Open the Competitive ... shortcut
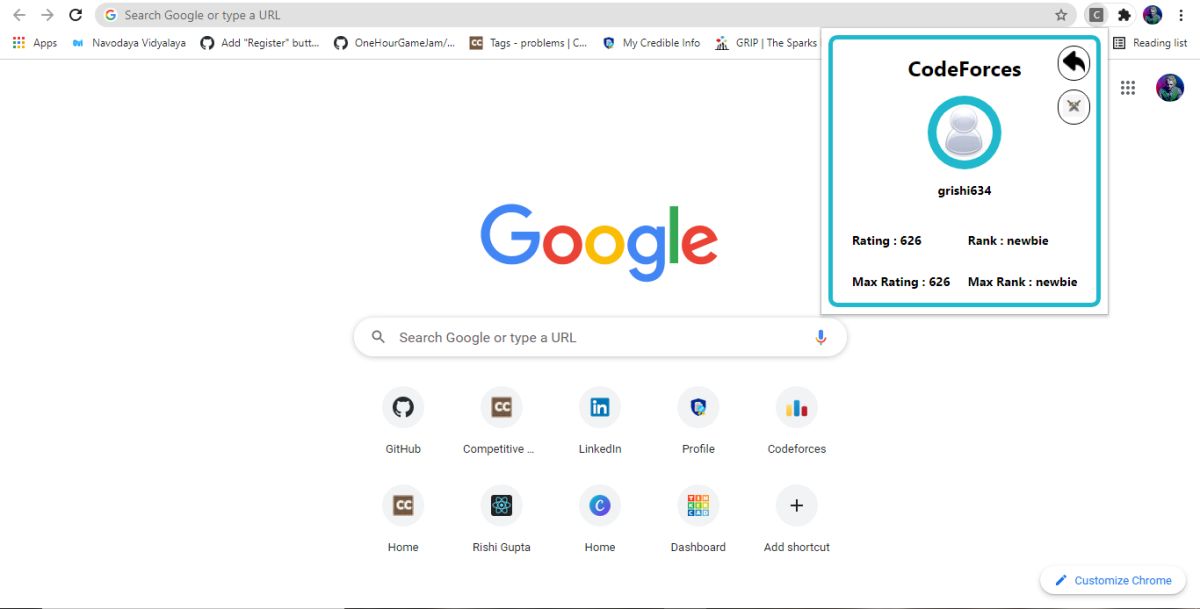1200x609 pixels. pyautogui.click(x=501, y=421)
